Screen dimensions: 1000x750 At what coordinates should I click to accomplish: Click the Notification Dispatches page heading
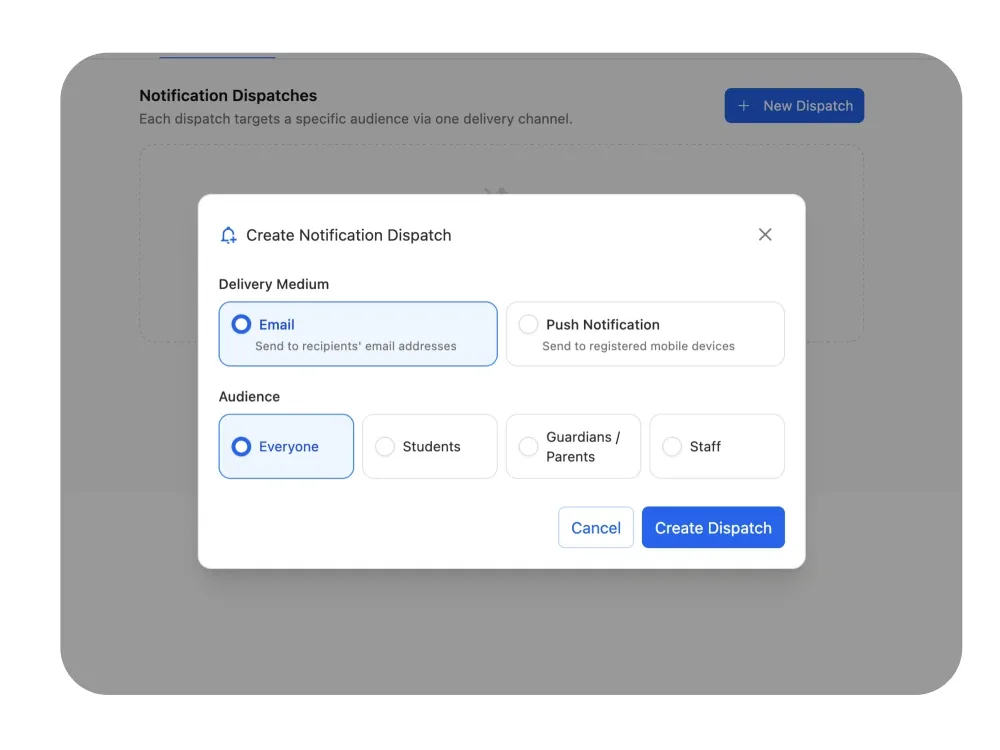click(x=228, y=96)
